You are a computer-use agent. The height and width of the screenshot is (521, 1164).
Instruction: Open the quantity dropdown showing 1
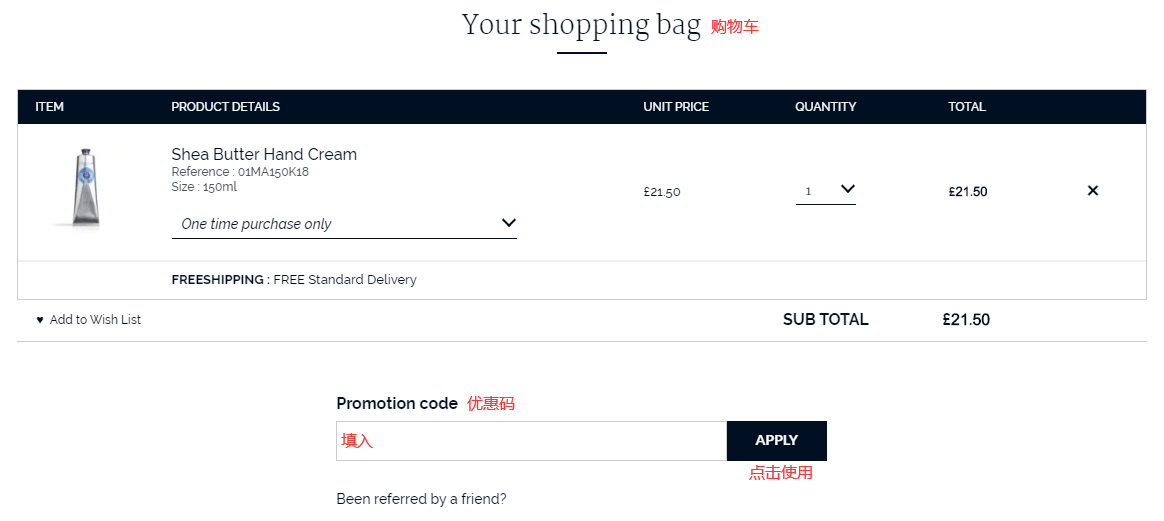pos(826,190)
